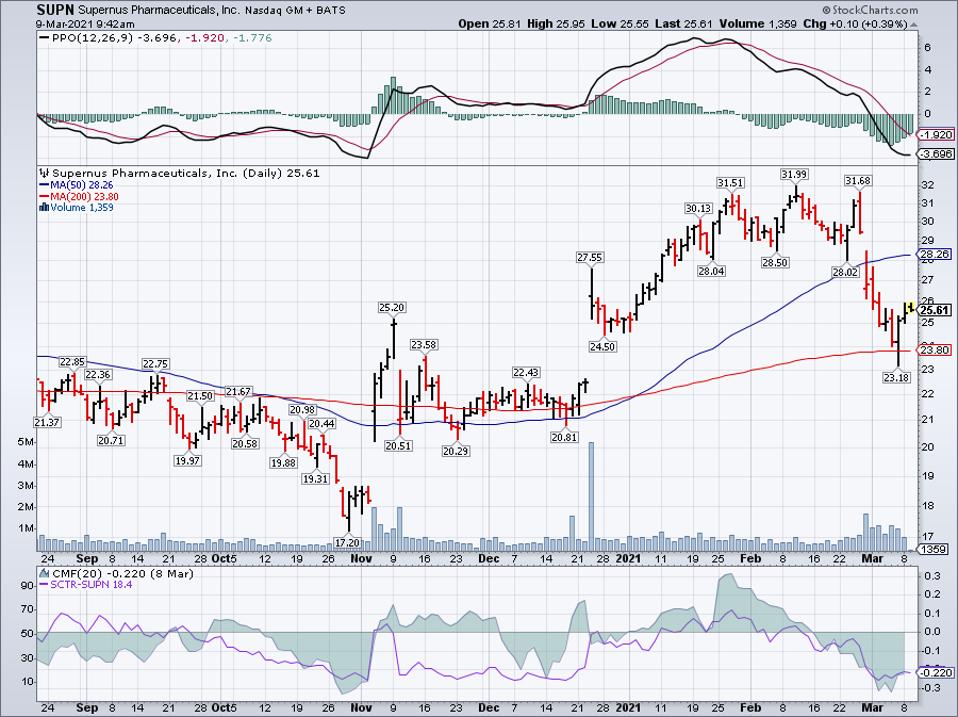The image size is (958, 717).
Task: Click the 28.50 low price label
Action: [x=774, y=263]
